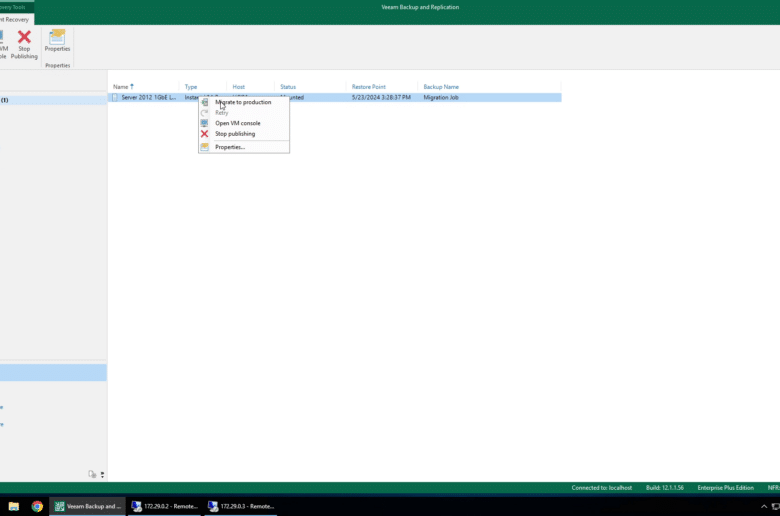Open Properties... from the context menu
This screenshot has width=780, height=516.
pyautogui.click(x=230, y=147)
